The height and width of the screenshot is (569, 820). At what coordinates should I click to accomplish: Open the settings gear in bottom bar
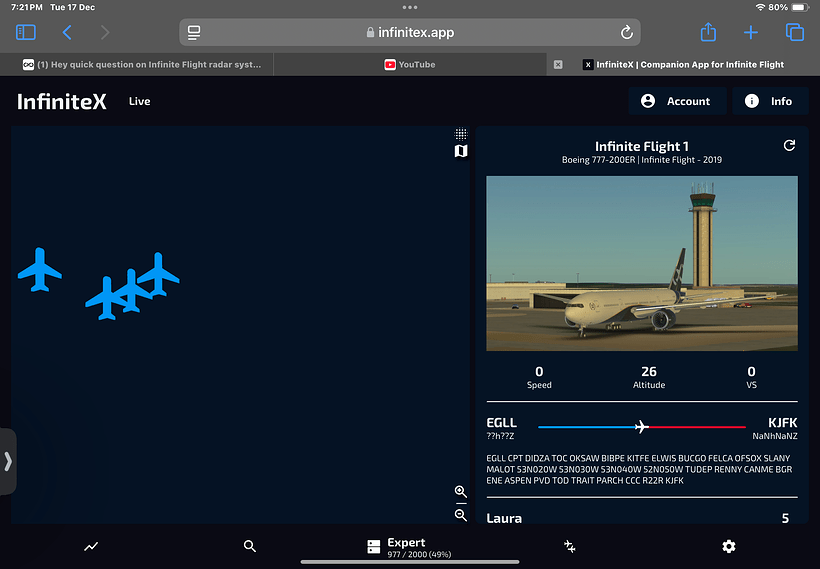(729, 547)
